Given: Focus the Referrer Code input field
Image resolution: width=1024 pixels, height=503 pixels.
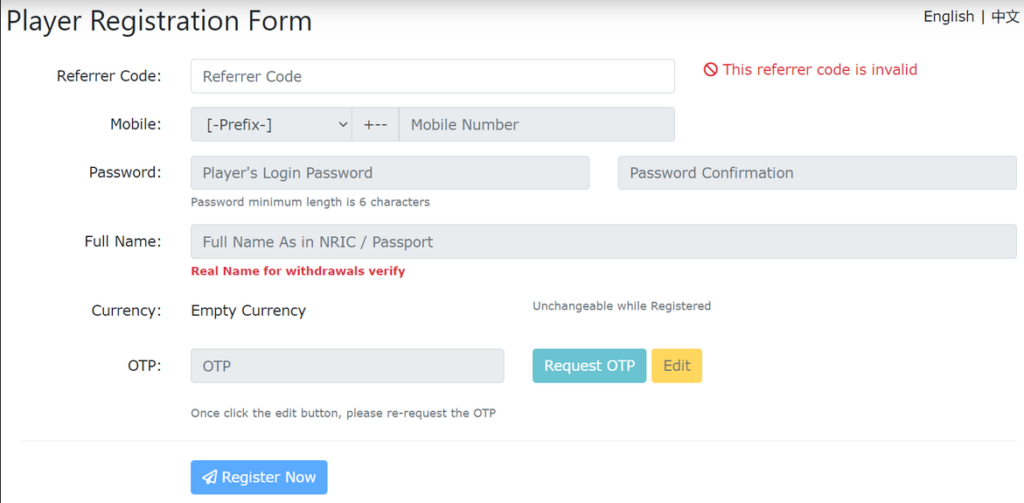Looking at the screenshot, I should pos(432,76).
